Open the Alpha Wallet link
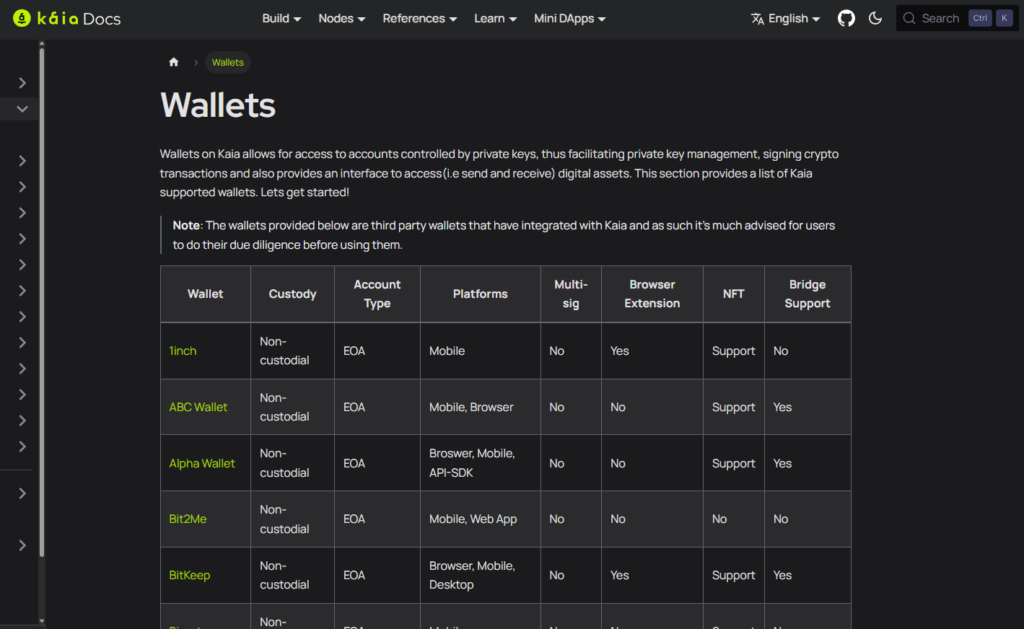 [202, 463]
